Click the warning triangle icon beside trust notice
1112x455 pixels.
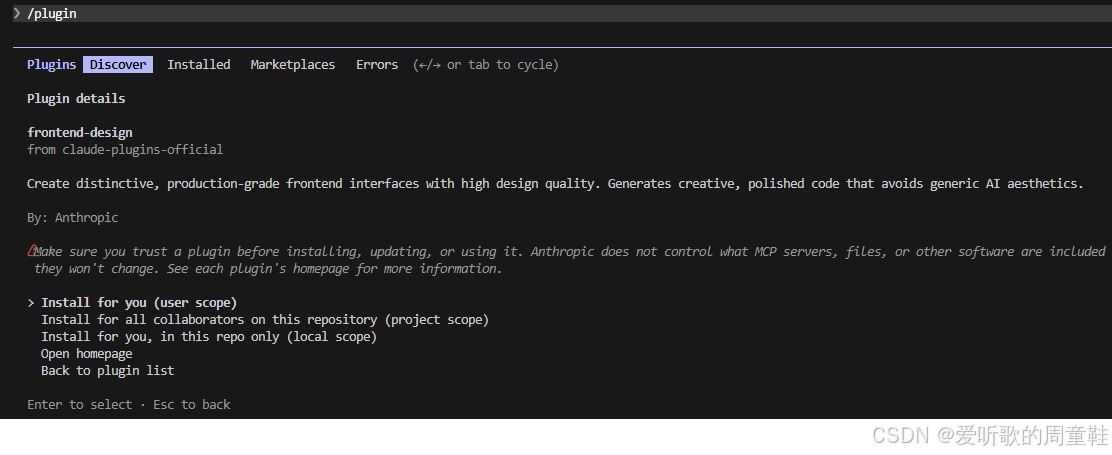[x=33, y=250]
